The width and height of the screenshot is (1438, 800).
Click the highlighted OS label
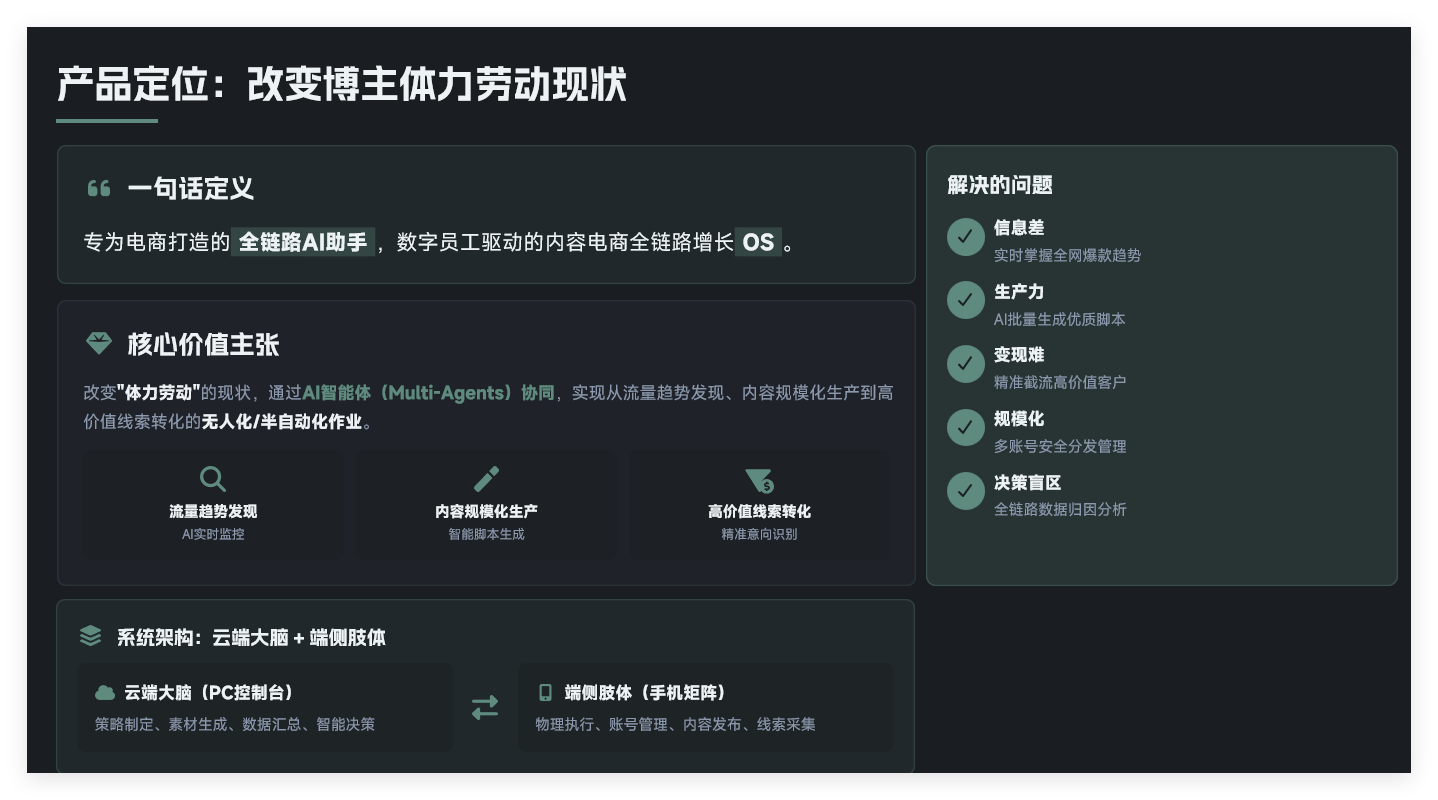pyautogui.click(x=758, y=242)
